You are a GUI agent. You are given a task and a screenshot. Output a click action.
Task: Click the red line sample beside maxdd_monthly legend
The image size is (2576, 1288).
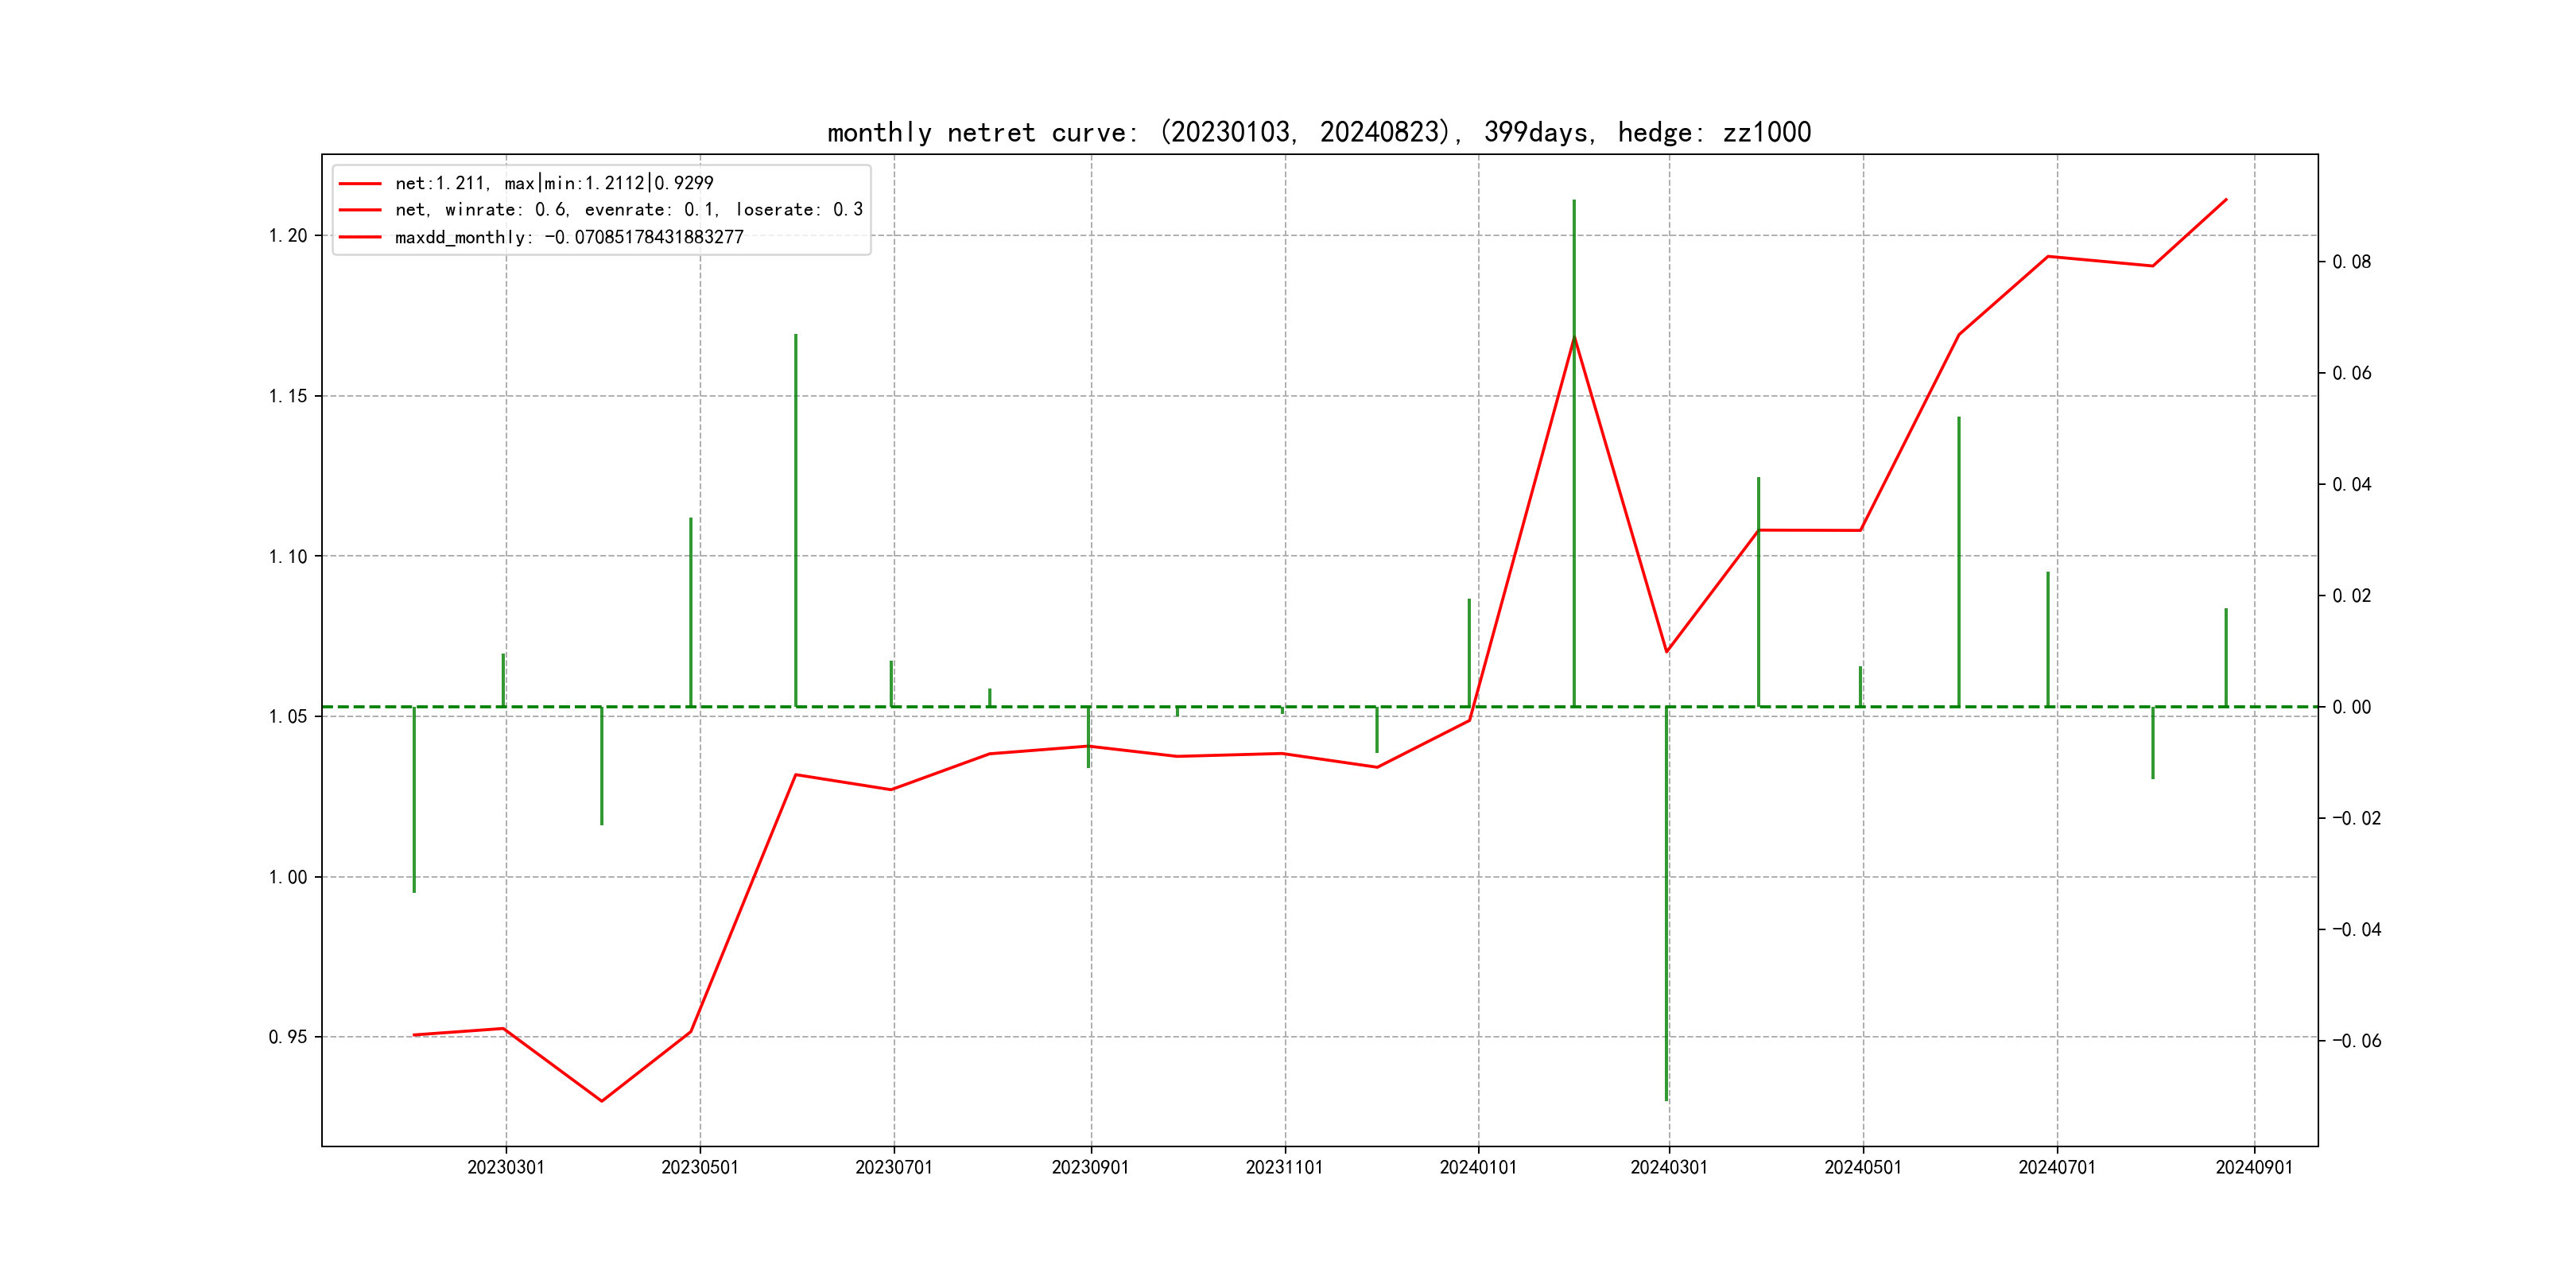pos(360,237)
